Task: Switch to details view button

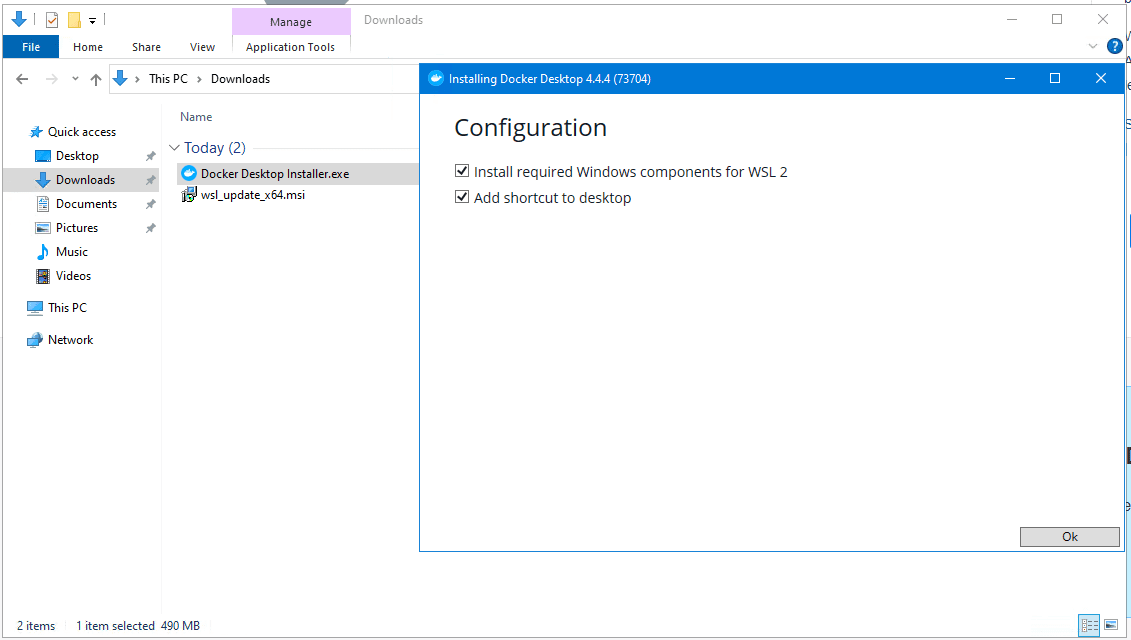Action: [x=1089, y=625]
